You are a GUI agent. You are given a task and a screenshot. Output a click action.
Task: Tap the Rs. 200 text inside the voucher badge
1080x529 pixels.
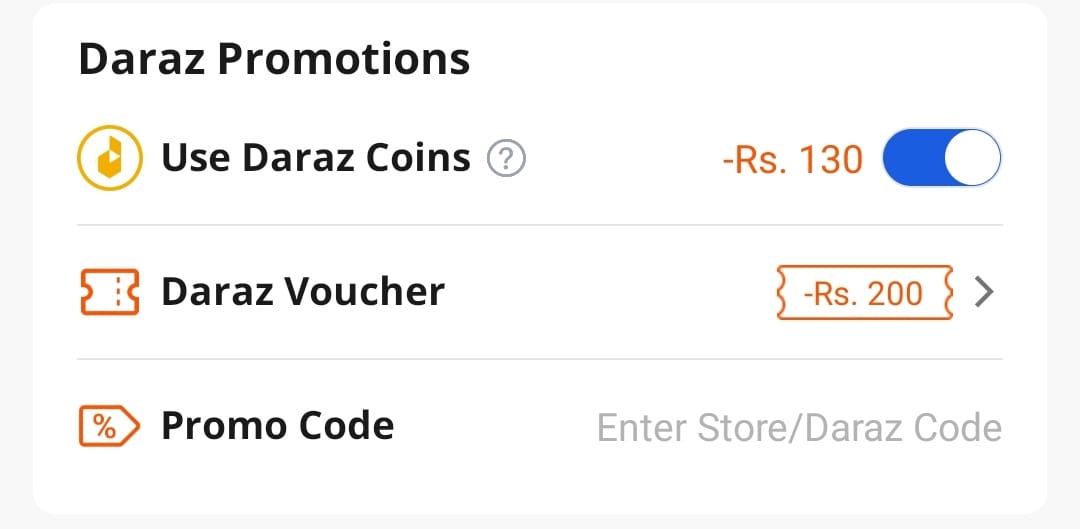click(x=871, y=294)
